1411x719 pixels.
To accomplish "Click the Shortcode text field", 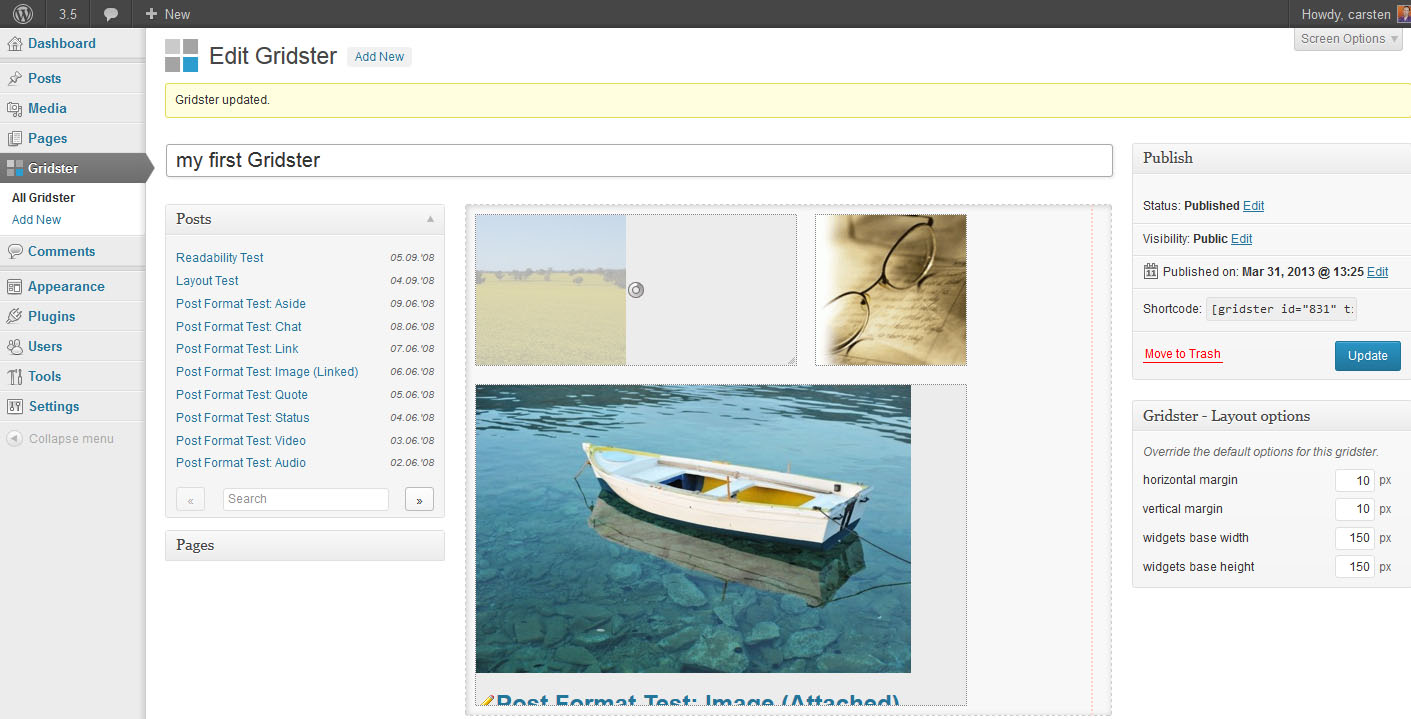I will (x=1282, y=309).
